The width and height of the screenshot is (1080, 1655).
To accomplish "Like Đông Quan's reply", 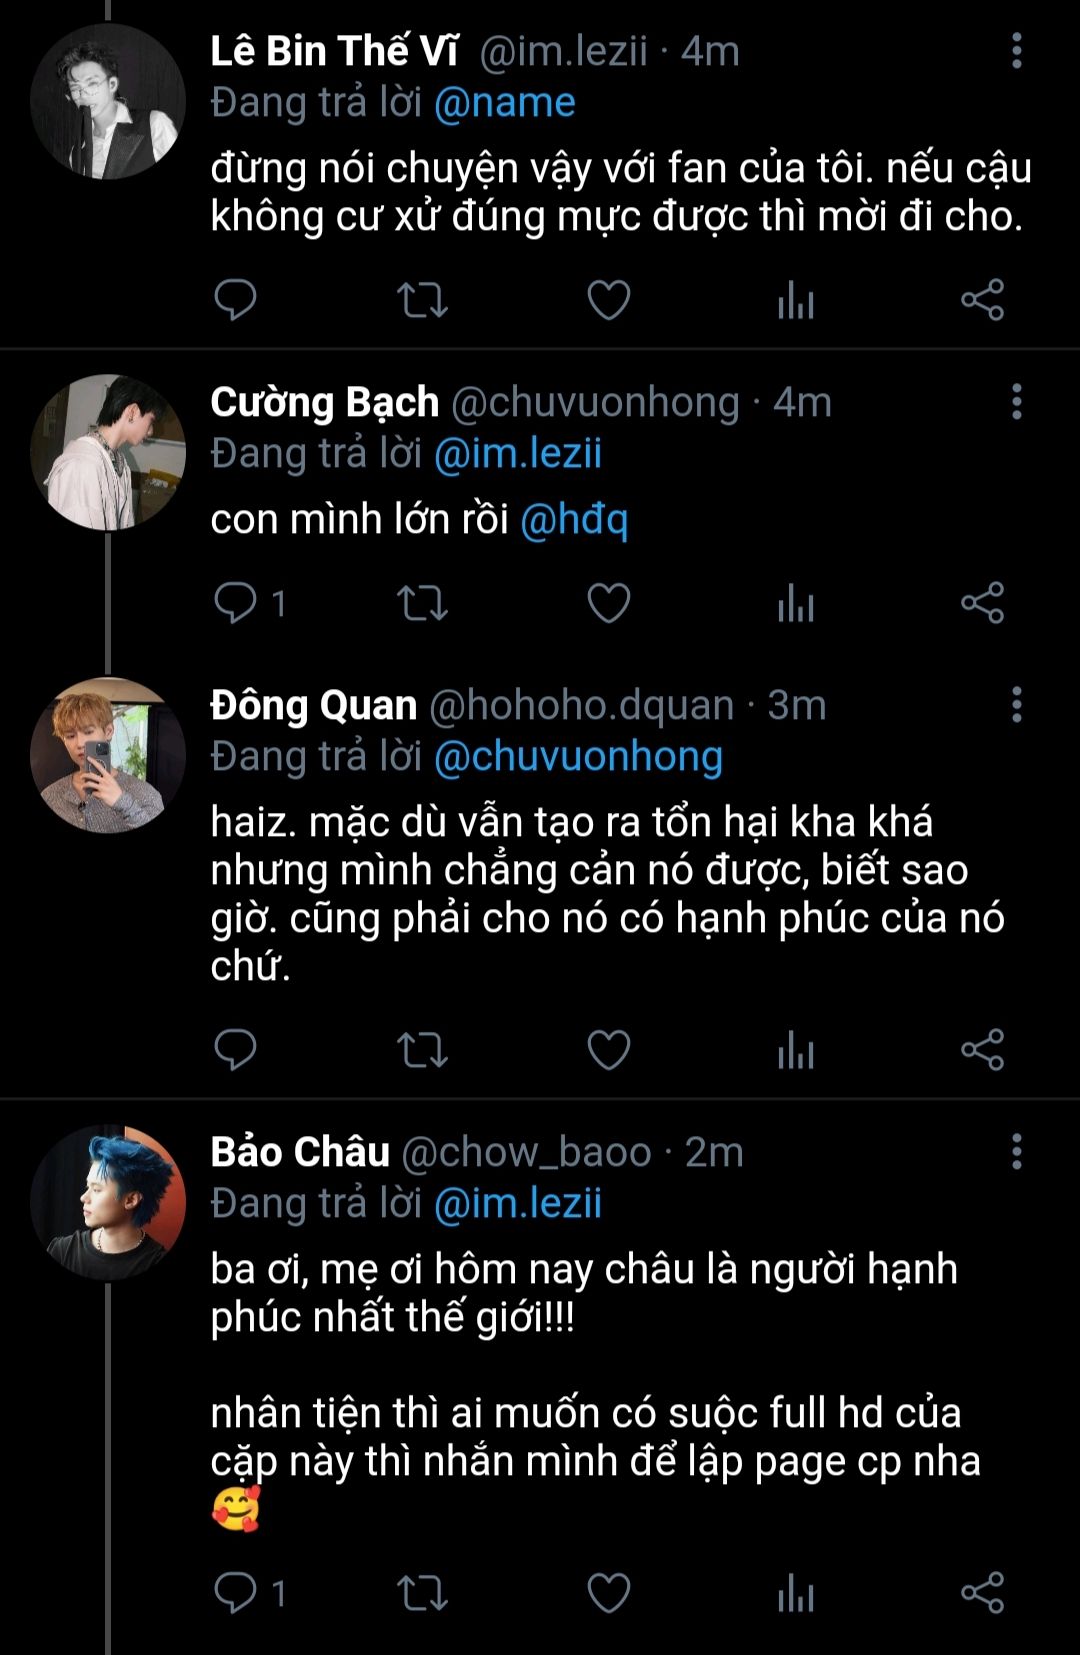I will click(x=608, y=1049).
